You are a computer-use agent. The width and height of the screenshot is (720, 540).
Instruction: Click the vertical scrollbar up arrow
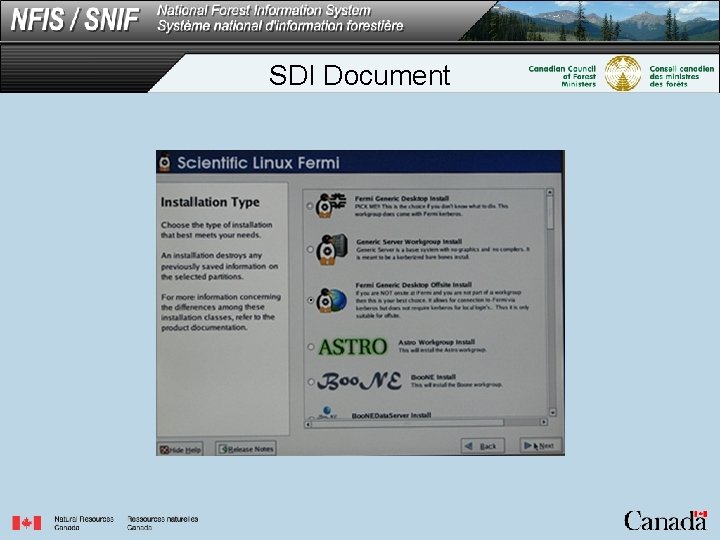pos(550,192)
